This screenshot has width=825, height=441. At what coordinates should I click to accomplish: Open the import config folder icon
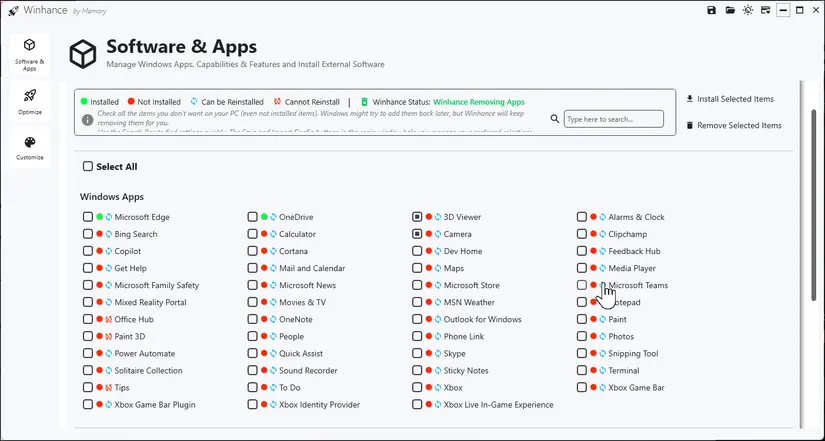click(x=730, y=10)
